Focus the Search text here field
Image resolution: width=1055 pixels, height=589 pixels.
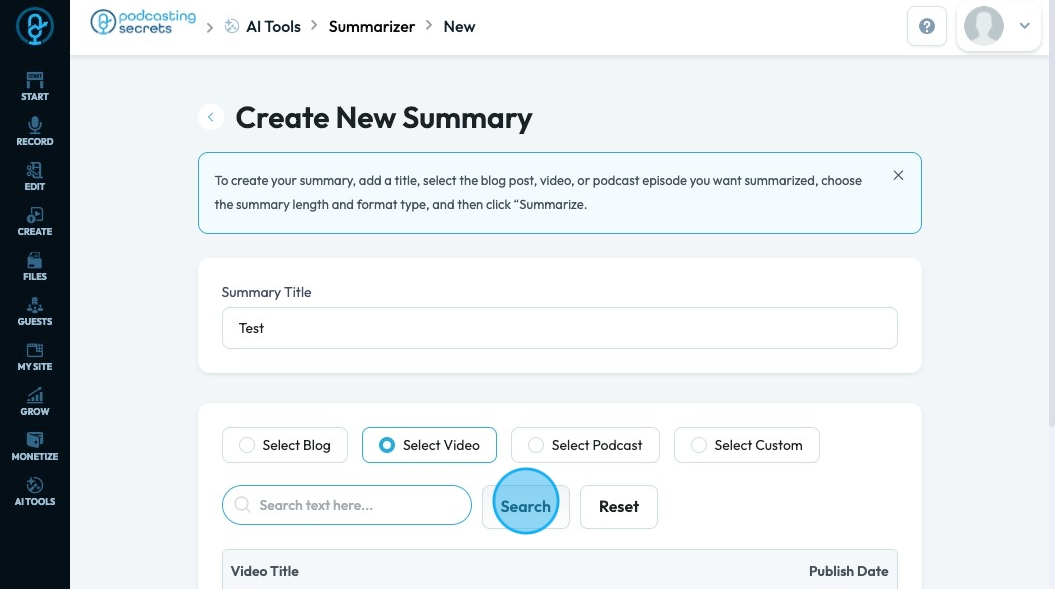point(347,505)
